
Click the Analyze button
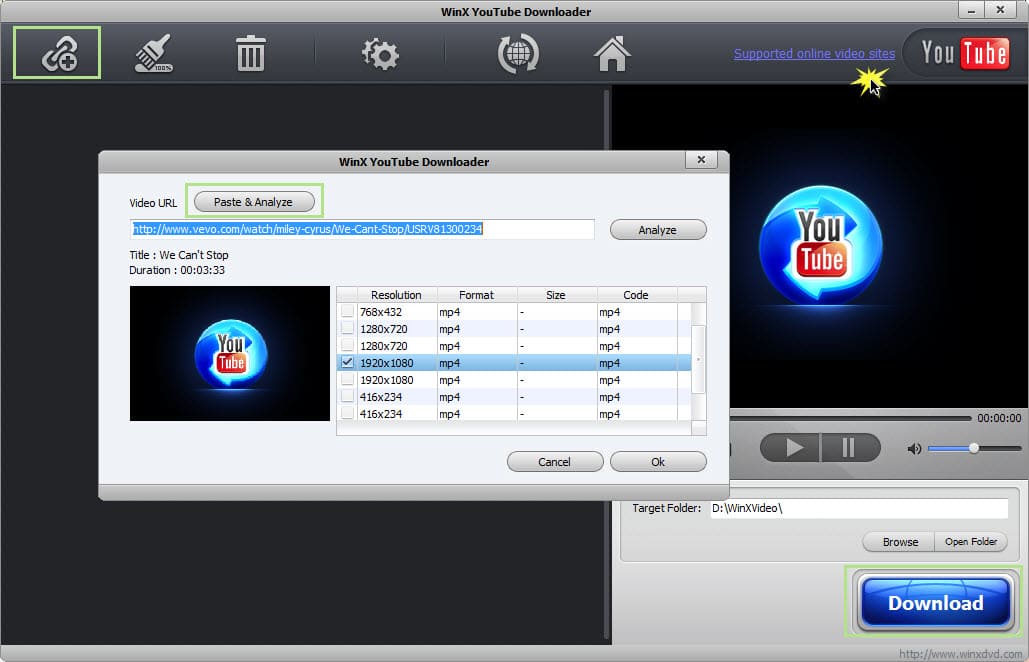[x=658, y=230]
